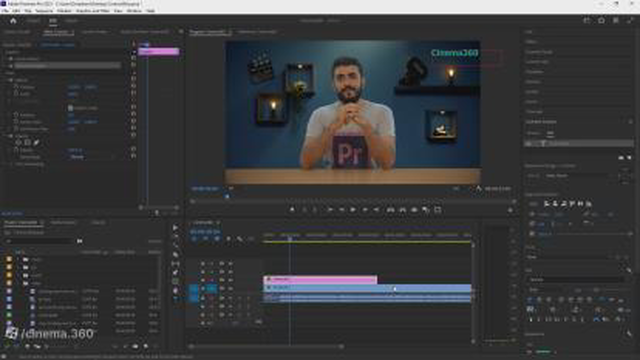Screen dimensions: 640x360
Task: Select the Track Select Forward tool
Action: (x=175, y=236)
